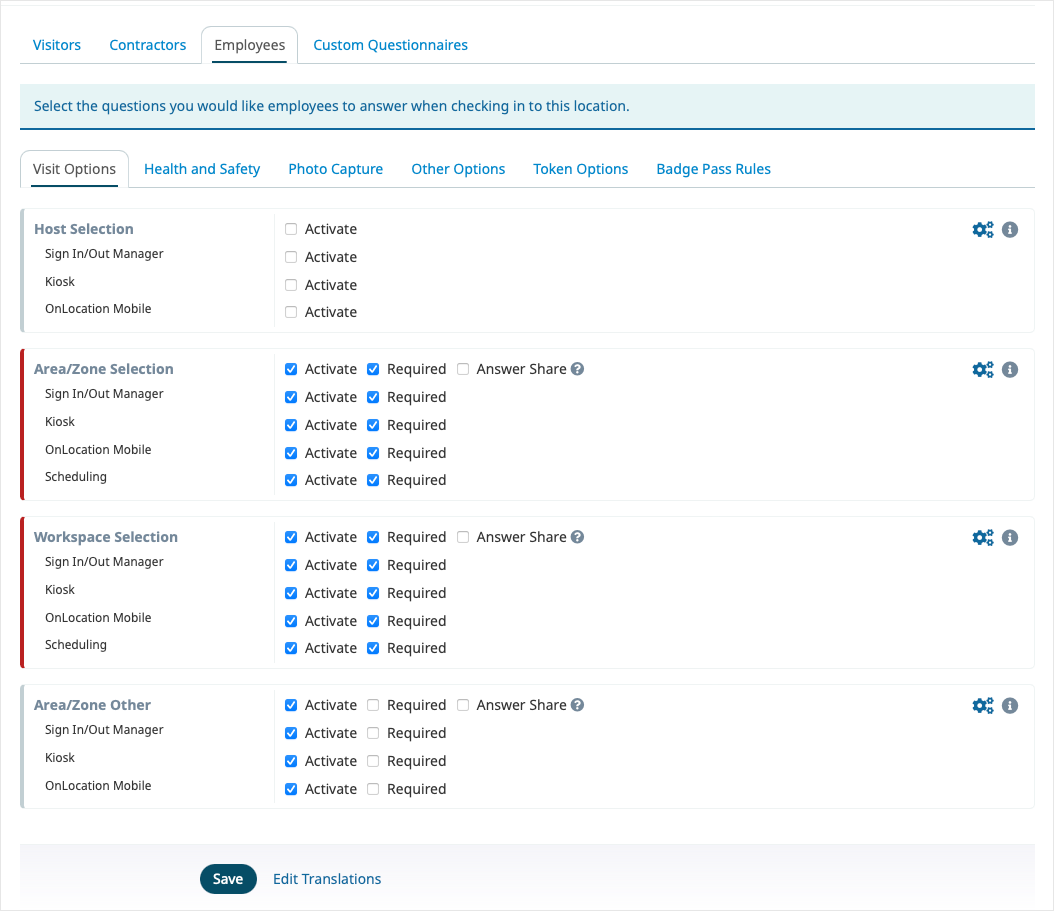Open Area/Zone Selection settings gears icon
This screenshot has width=1054, height=911.
[x=983, y=370]
